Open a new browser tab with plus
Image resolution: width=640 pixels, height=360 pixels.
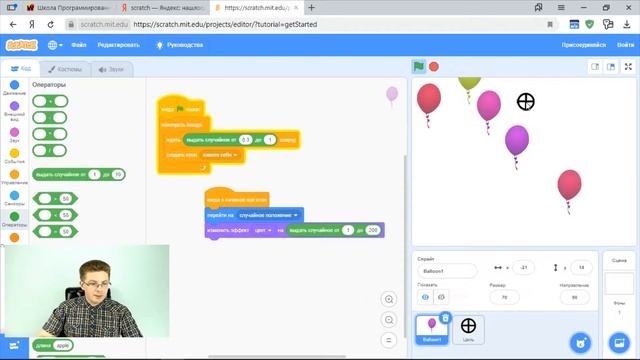point(311,7)
